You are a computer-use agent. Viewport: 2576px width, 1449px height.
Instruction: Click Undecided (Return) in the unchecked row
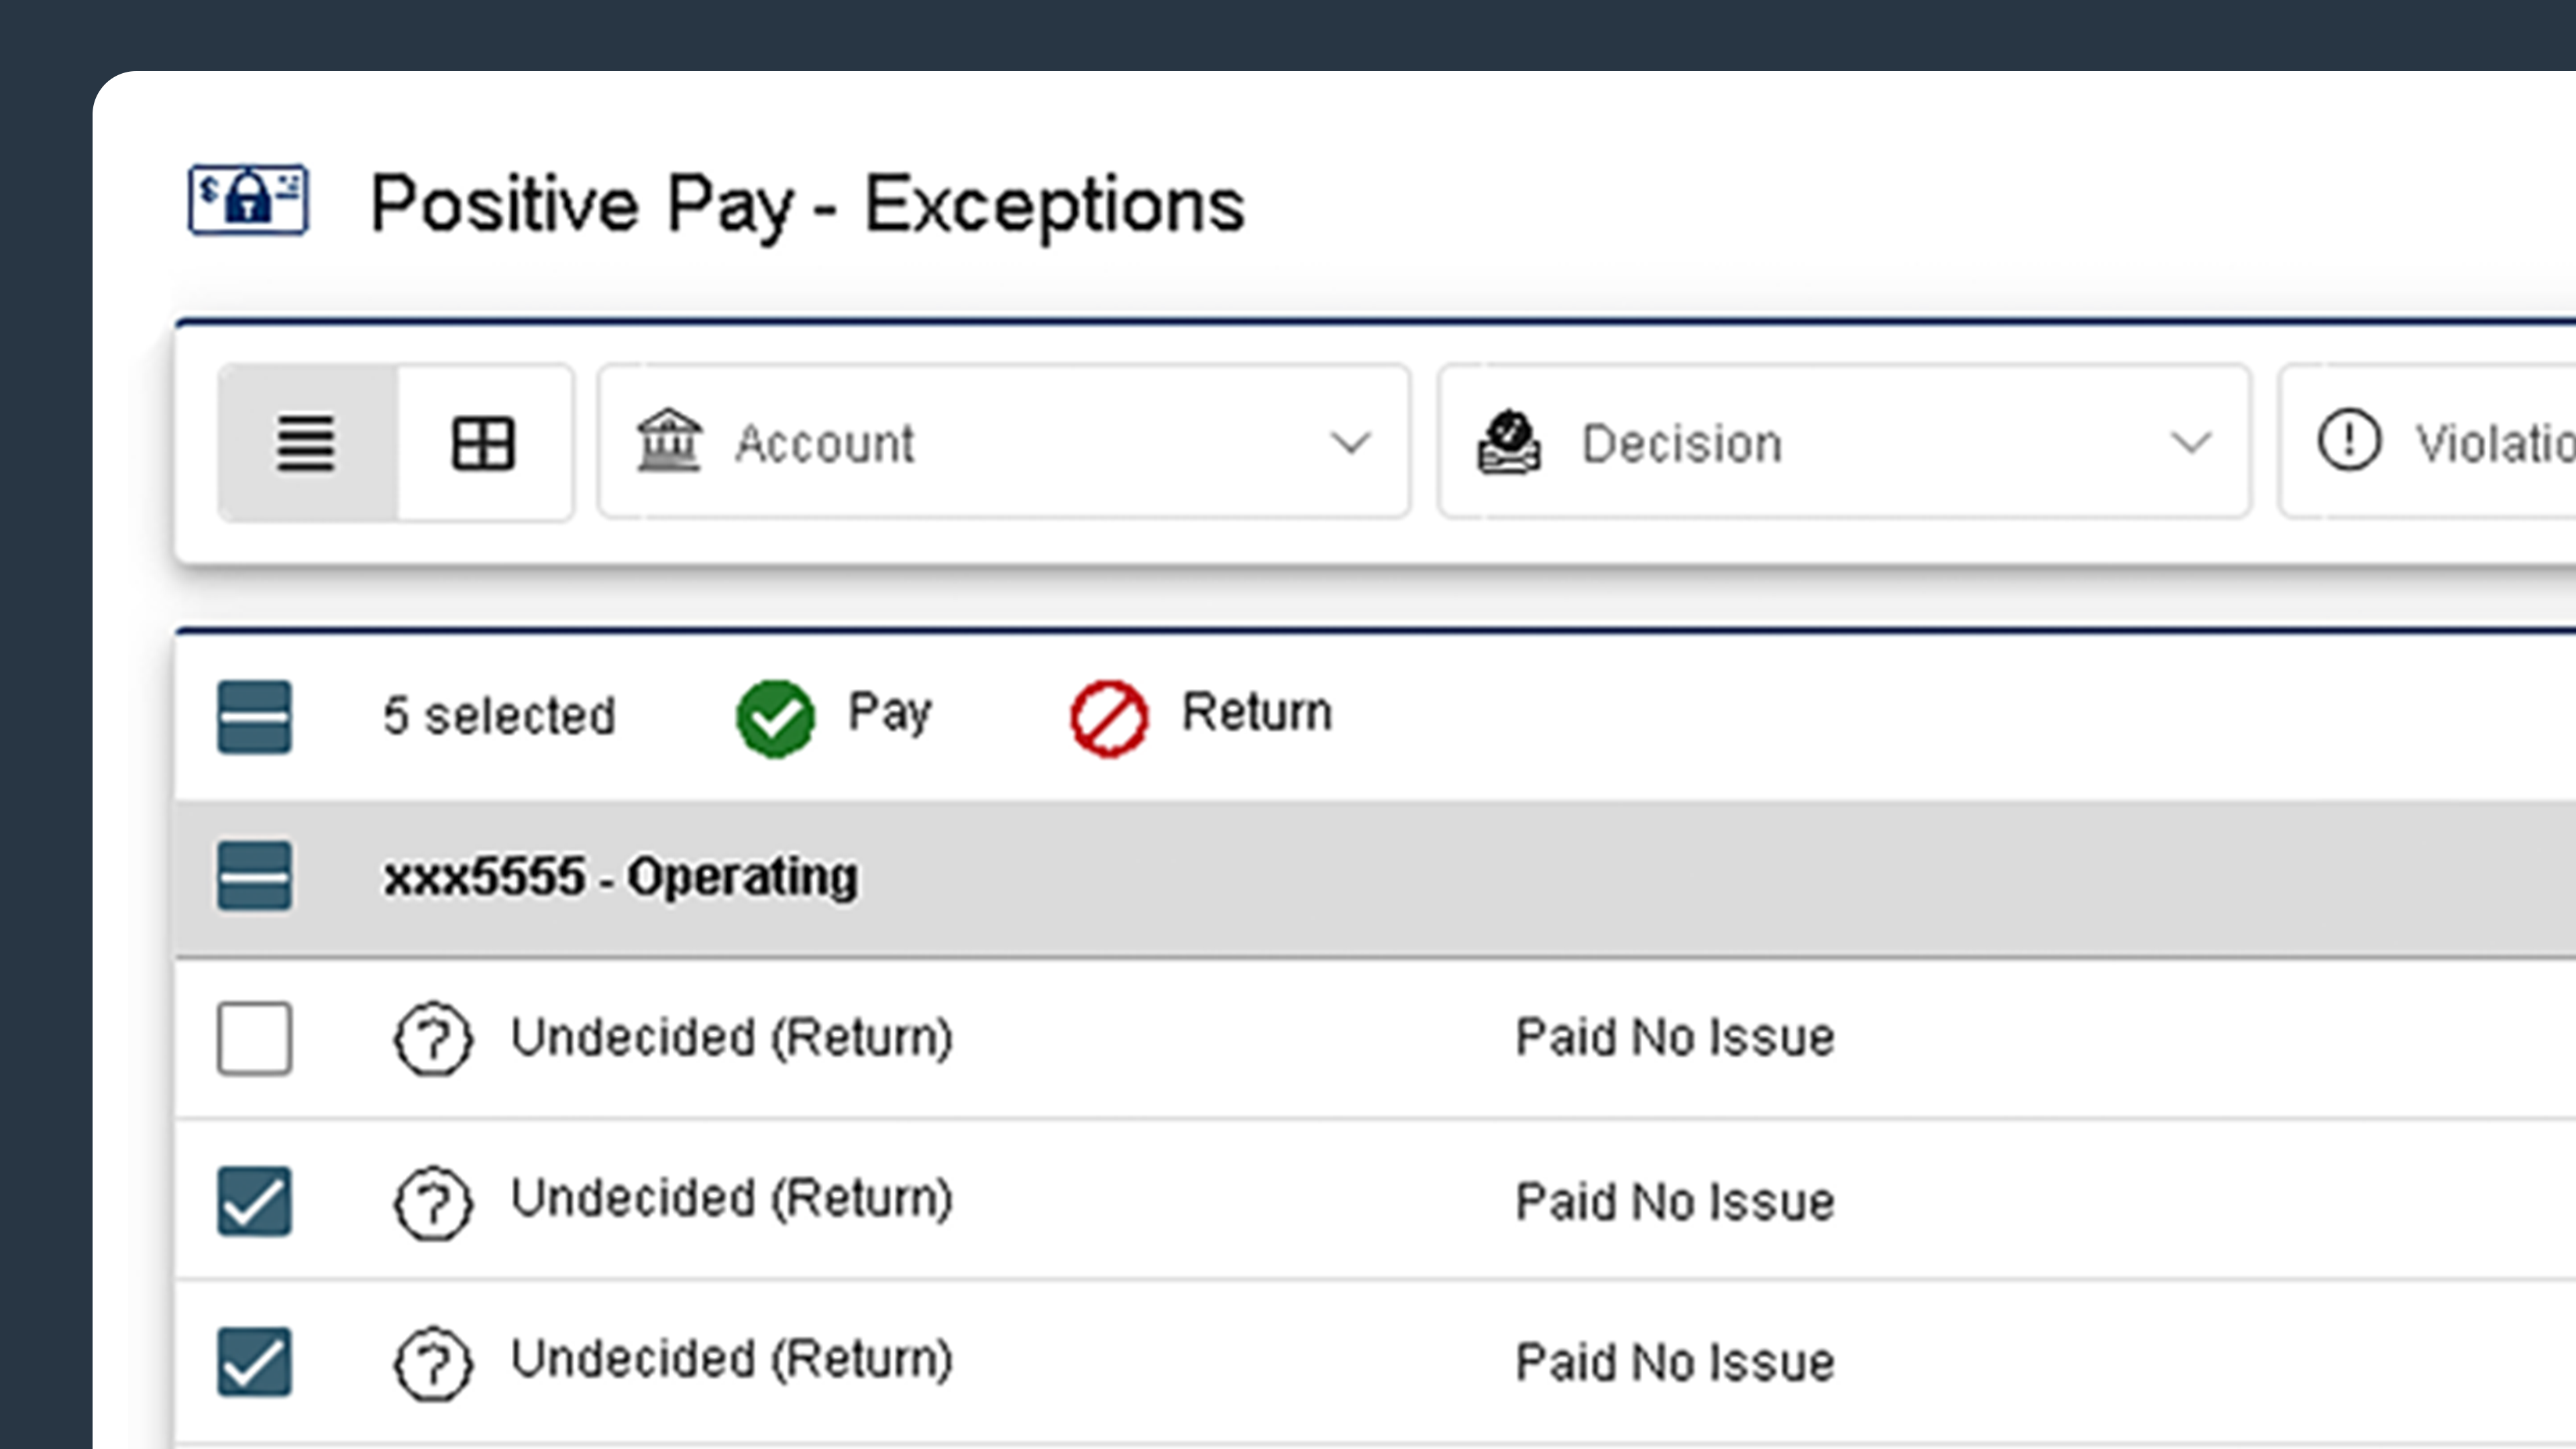pyautogui.click(x=731, y=1037)
